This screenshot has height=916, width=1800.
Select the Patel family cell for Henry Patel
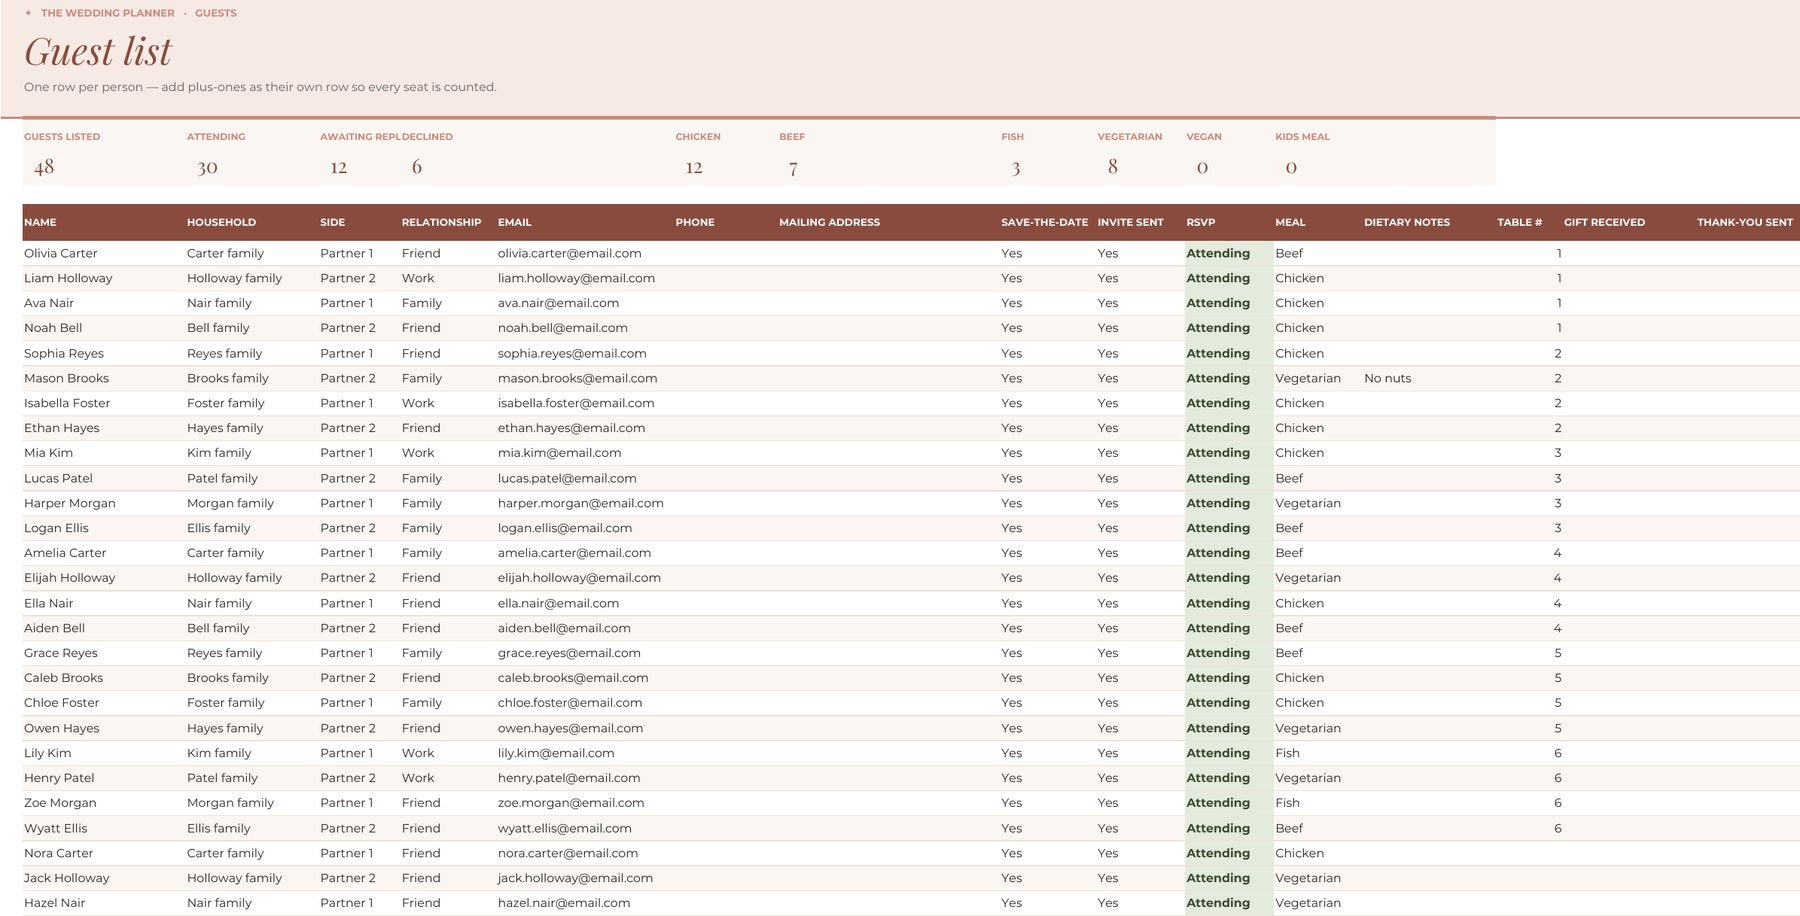(x=222, y=778)
